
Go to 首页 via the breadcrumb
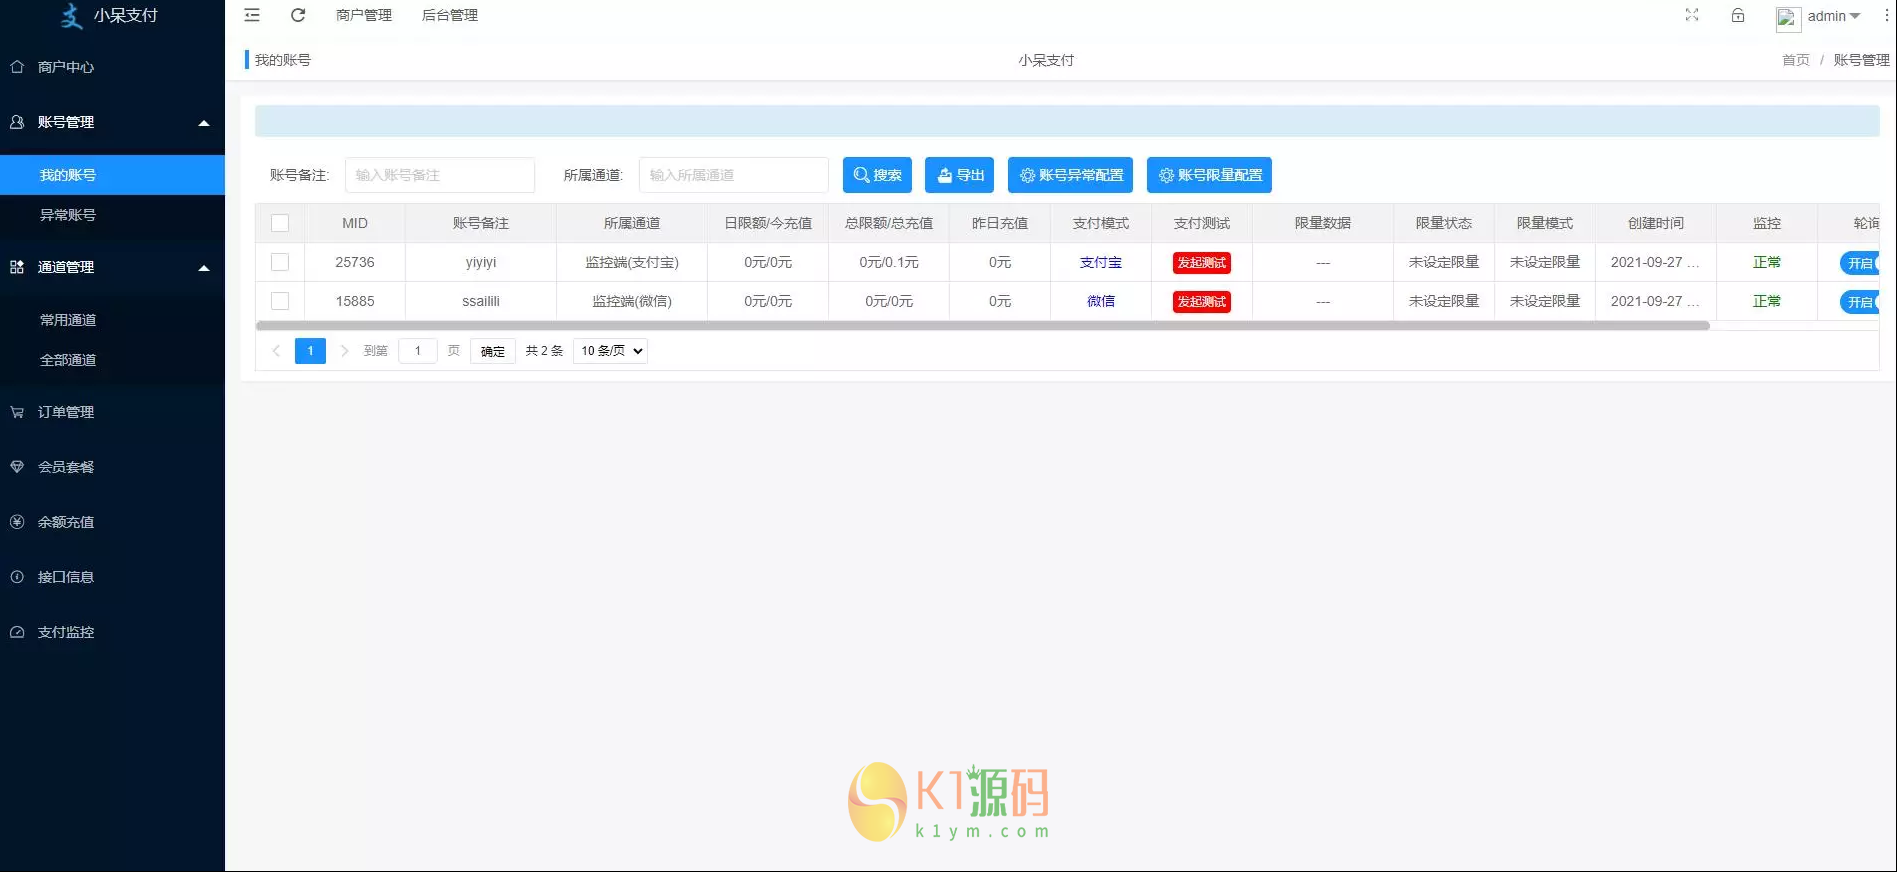(x=1796, y=60)
